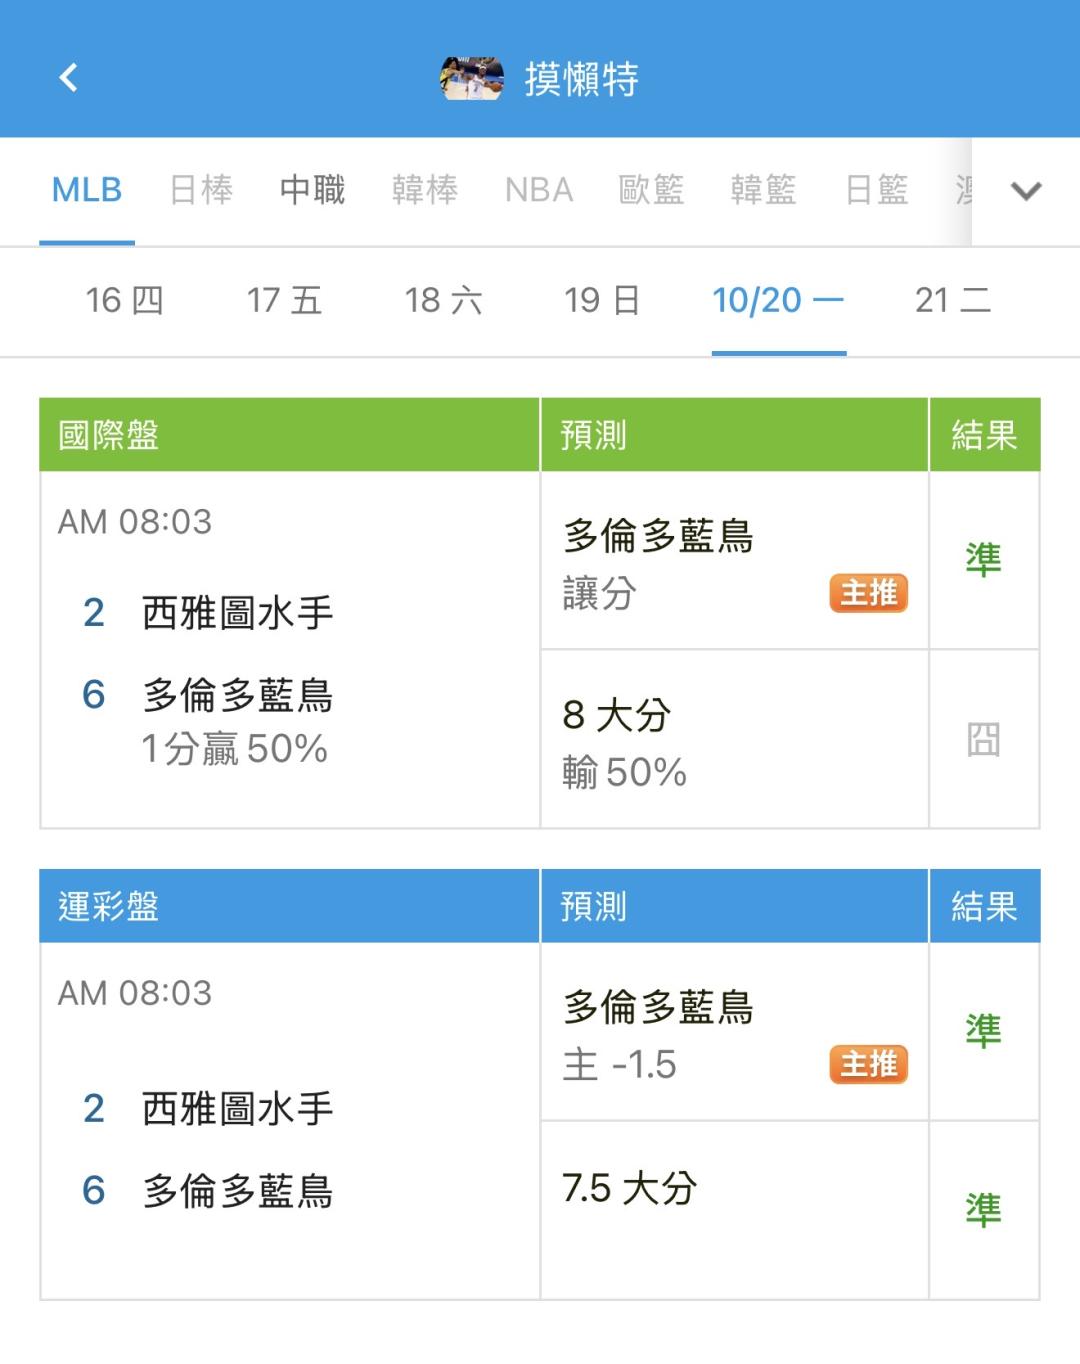The image size is (1080, 1364).
Task: Go to the 歐籃 tab
Action: 651,190
